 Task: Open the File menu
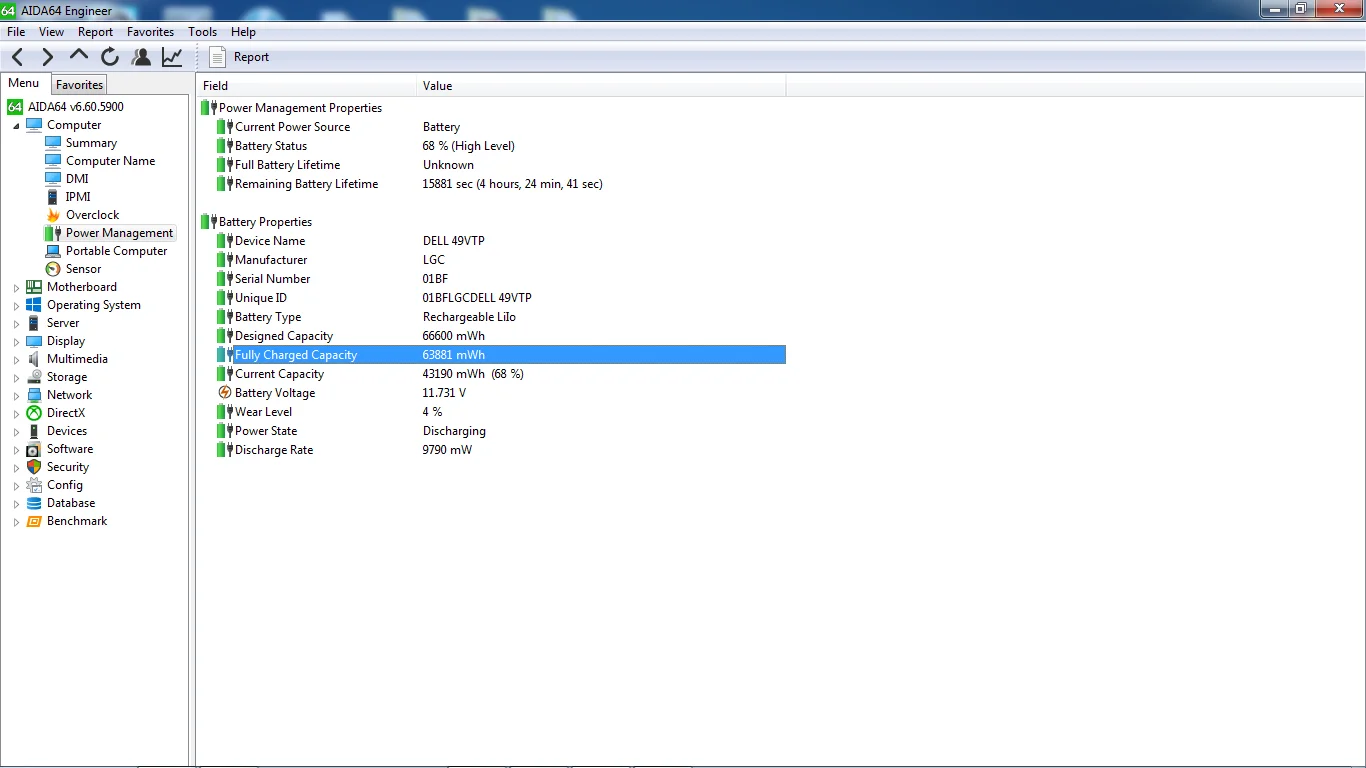[16, 32]
